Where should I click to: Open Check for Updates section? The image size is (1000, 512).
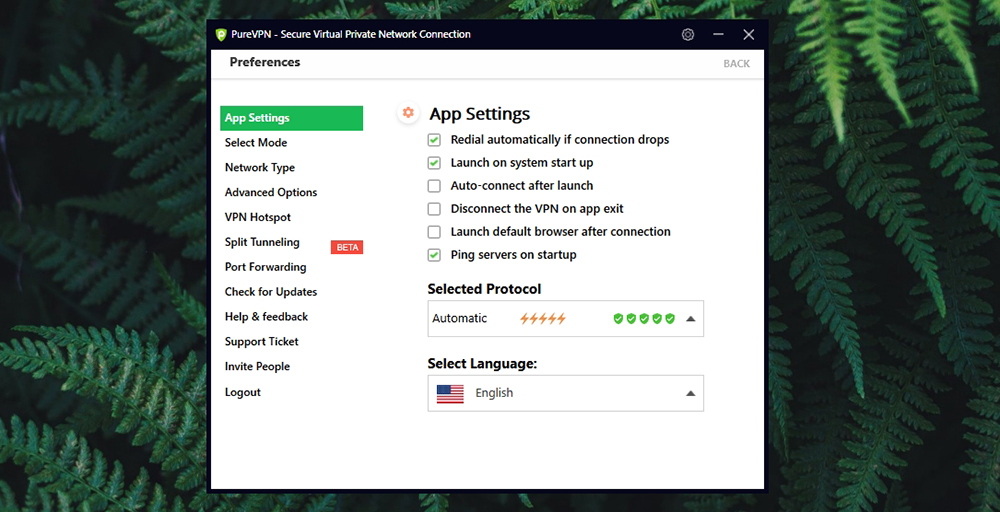[x=270, y=292]
